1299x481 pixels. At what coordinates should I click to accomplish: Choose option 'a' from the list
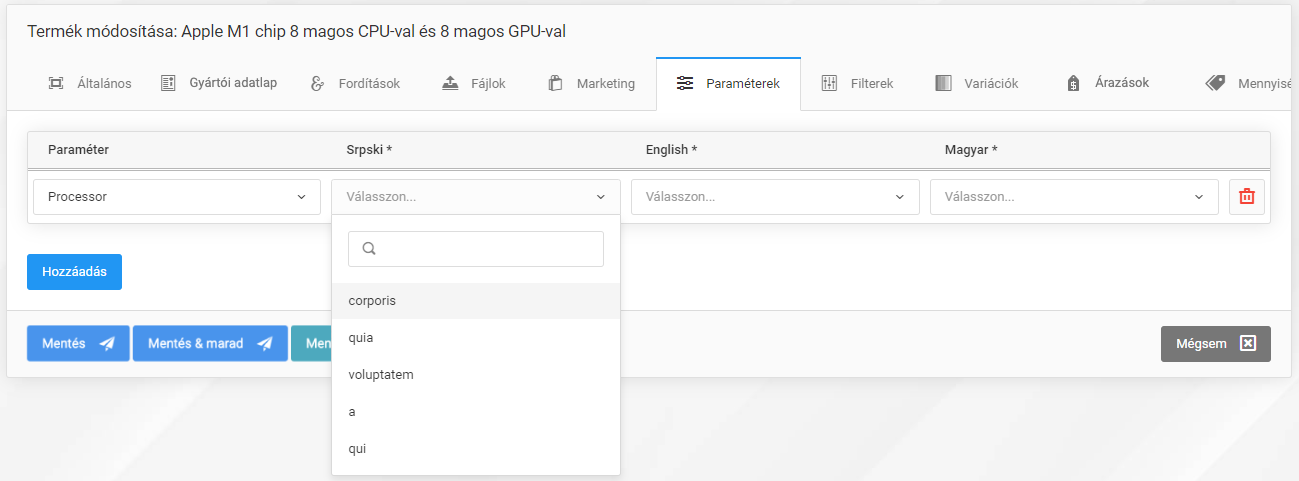(476, 412)
